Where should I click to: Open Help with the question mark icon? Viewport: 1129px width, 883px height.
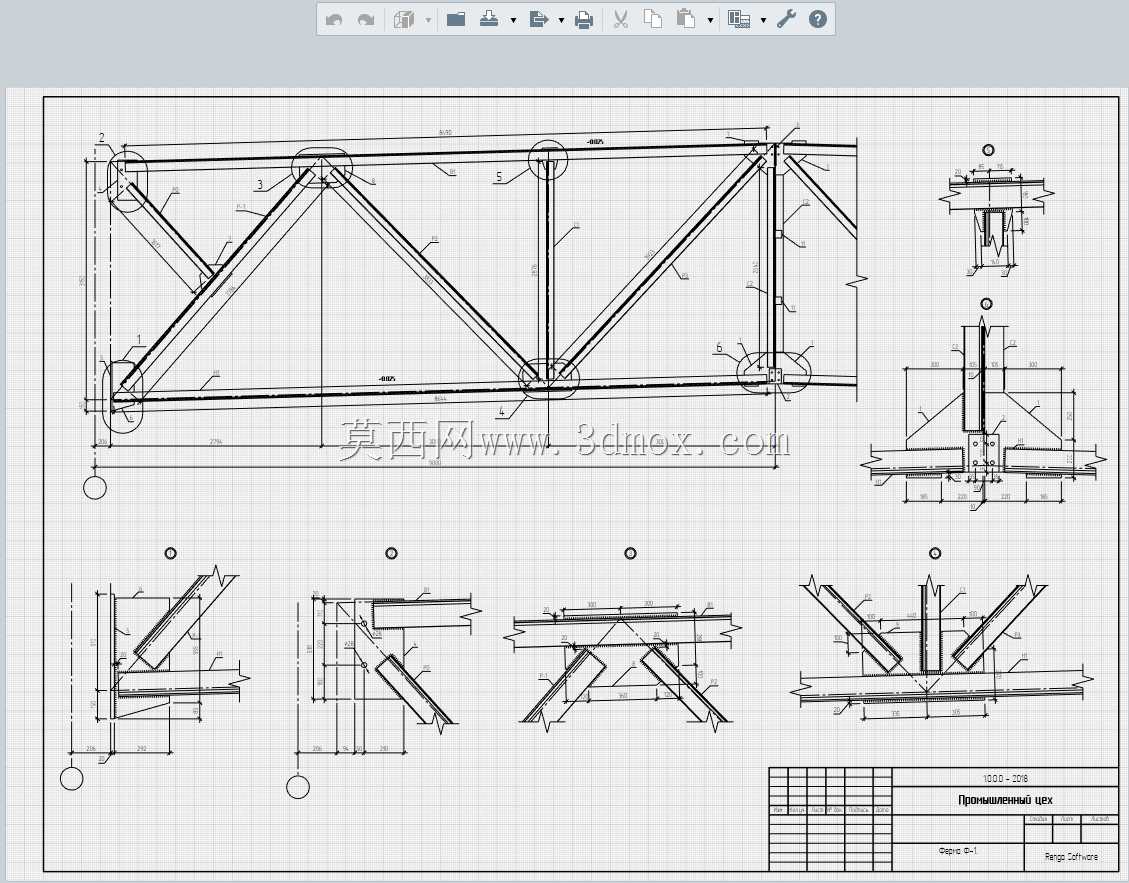(818, 19)
